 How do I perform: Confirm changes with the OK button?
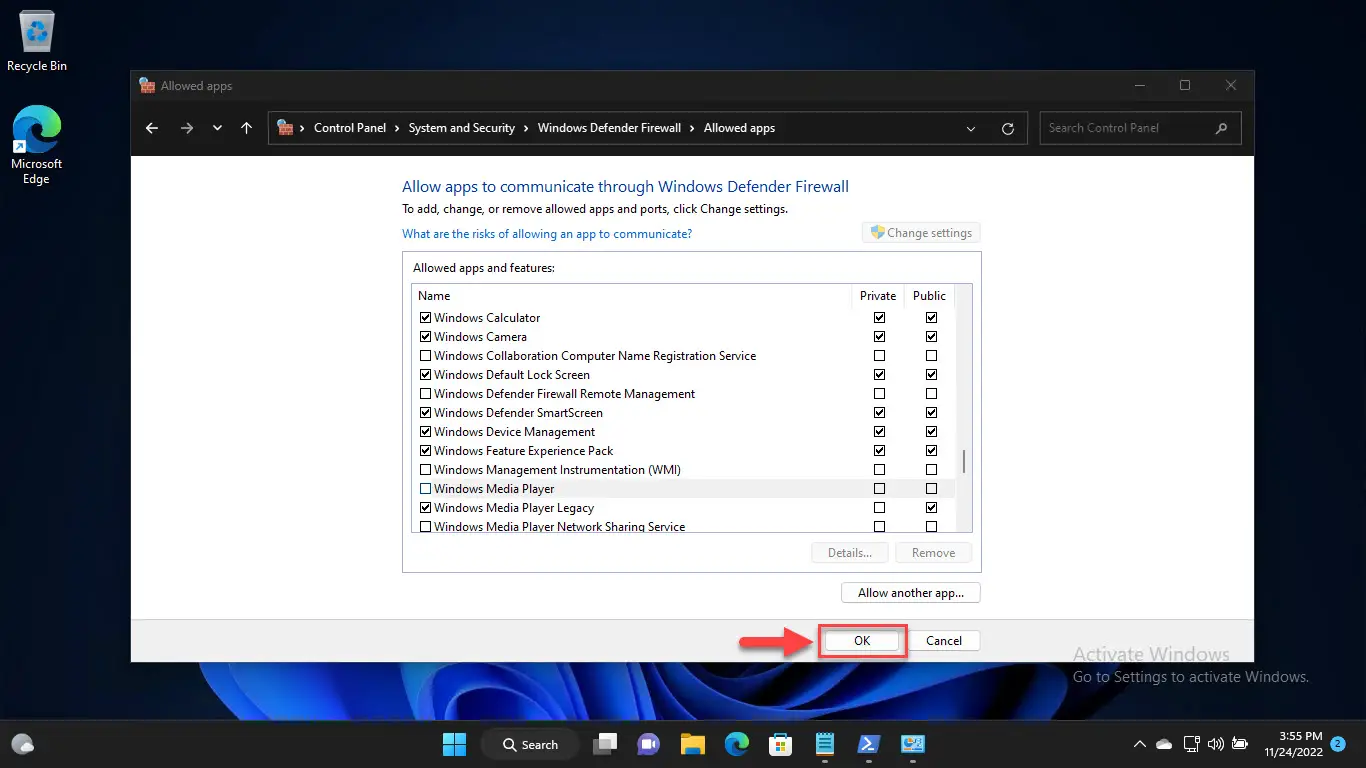pyautogui.click(x=862, y=641)
